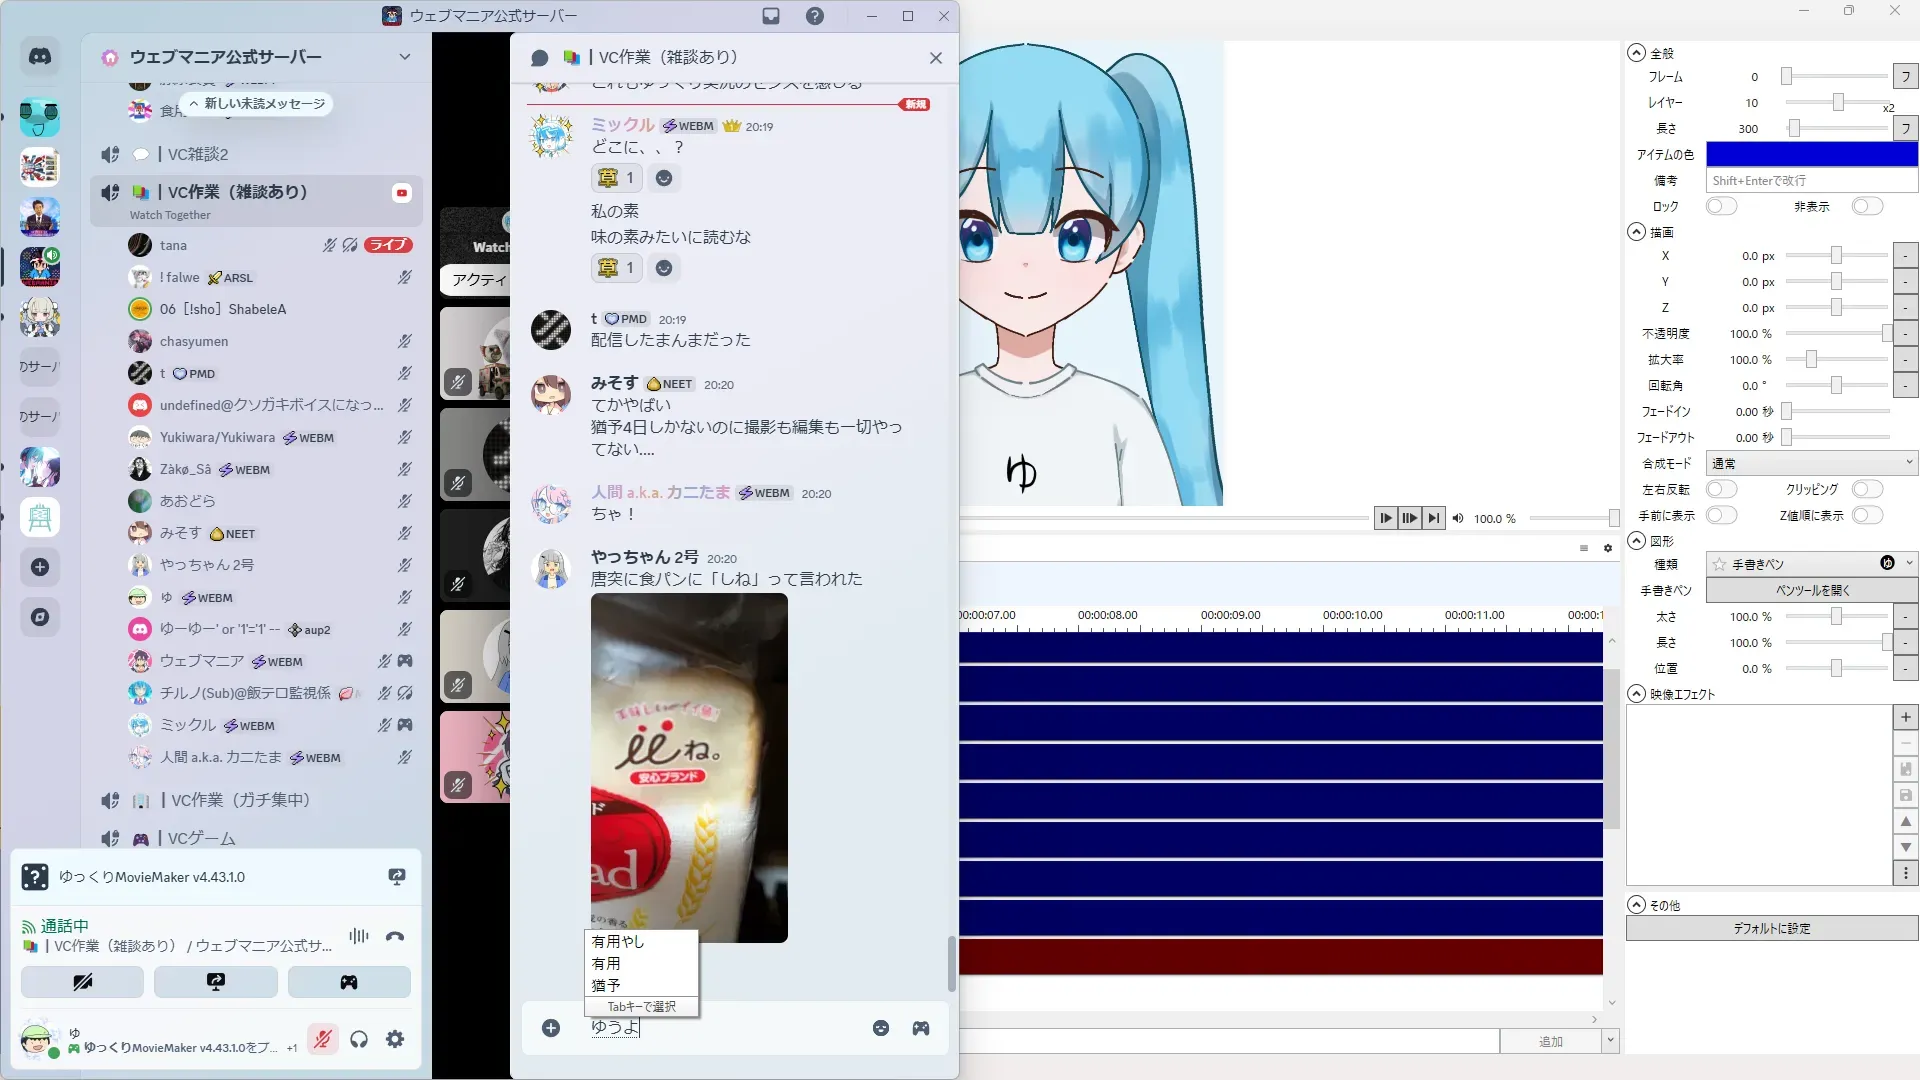The height and width of the screenshot is (1080, 1920).
Task: Expand server menu ウェブマニア公式サーバー
Action: (404, 57)
